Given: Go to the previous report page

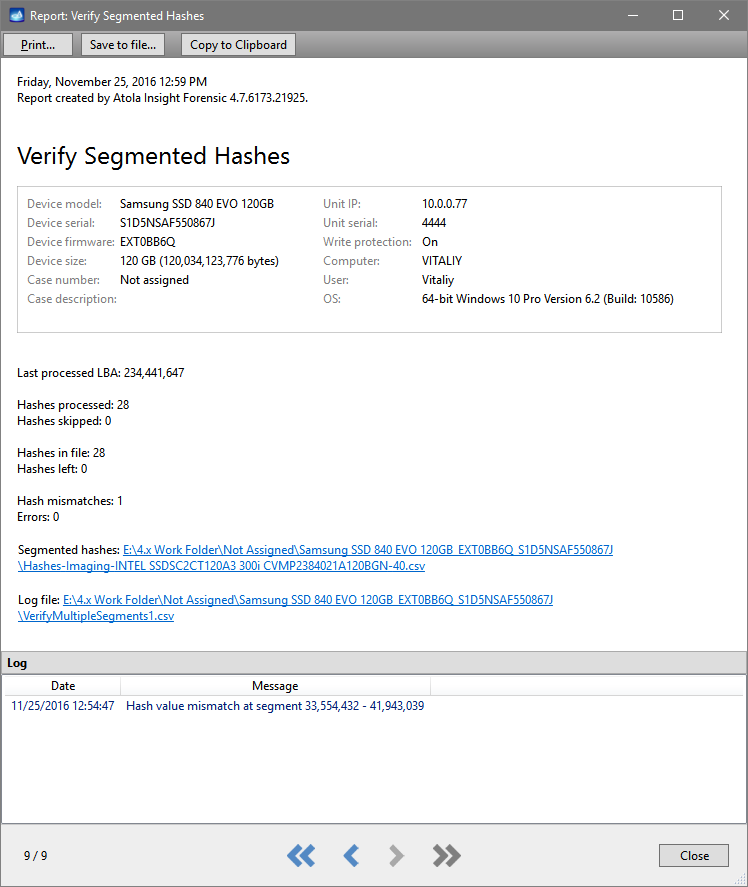Looking at the screenshot, I should (351, 856).
